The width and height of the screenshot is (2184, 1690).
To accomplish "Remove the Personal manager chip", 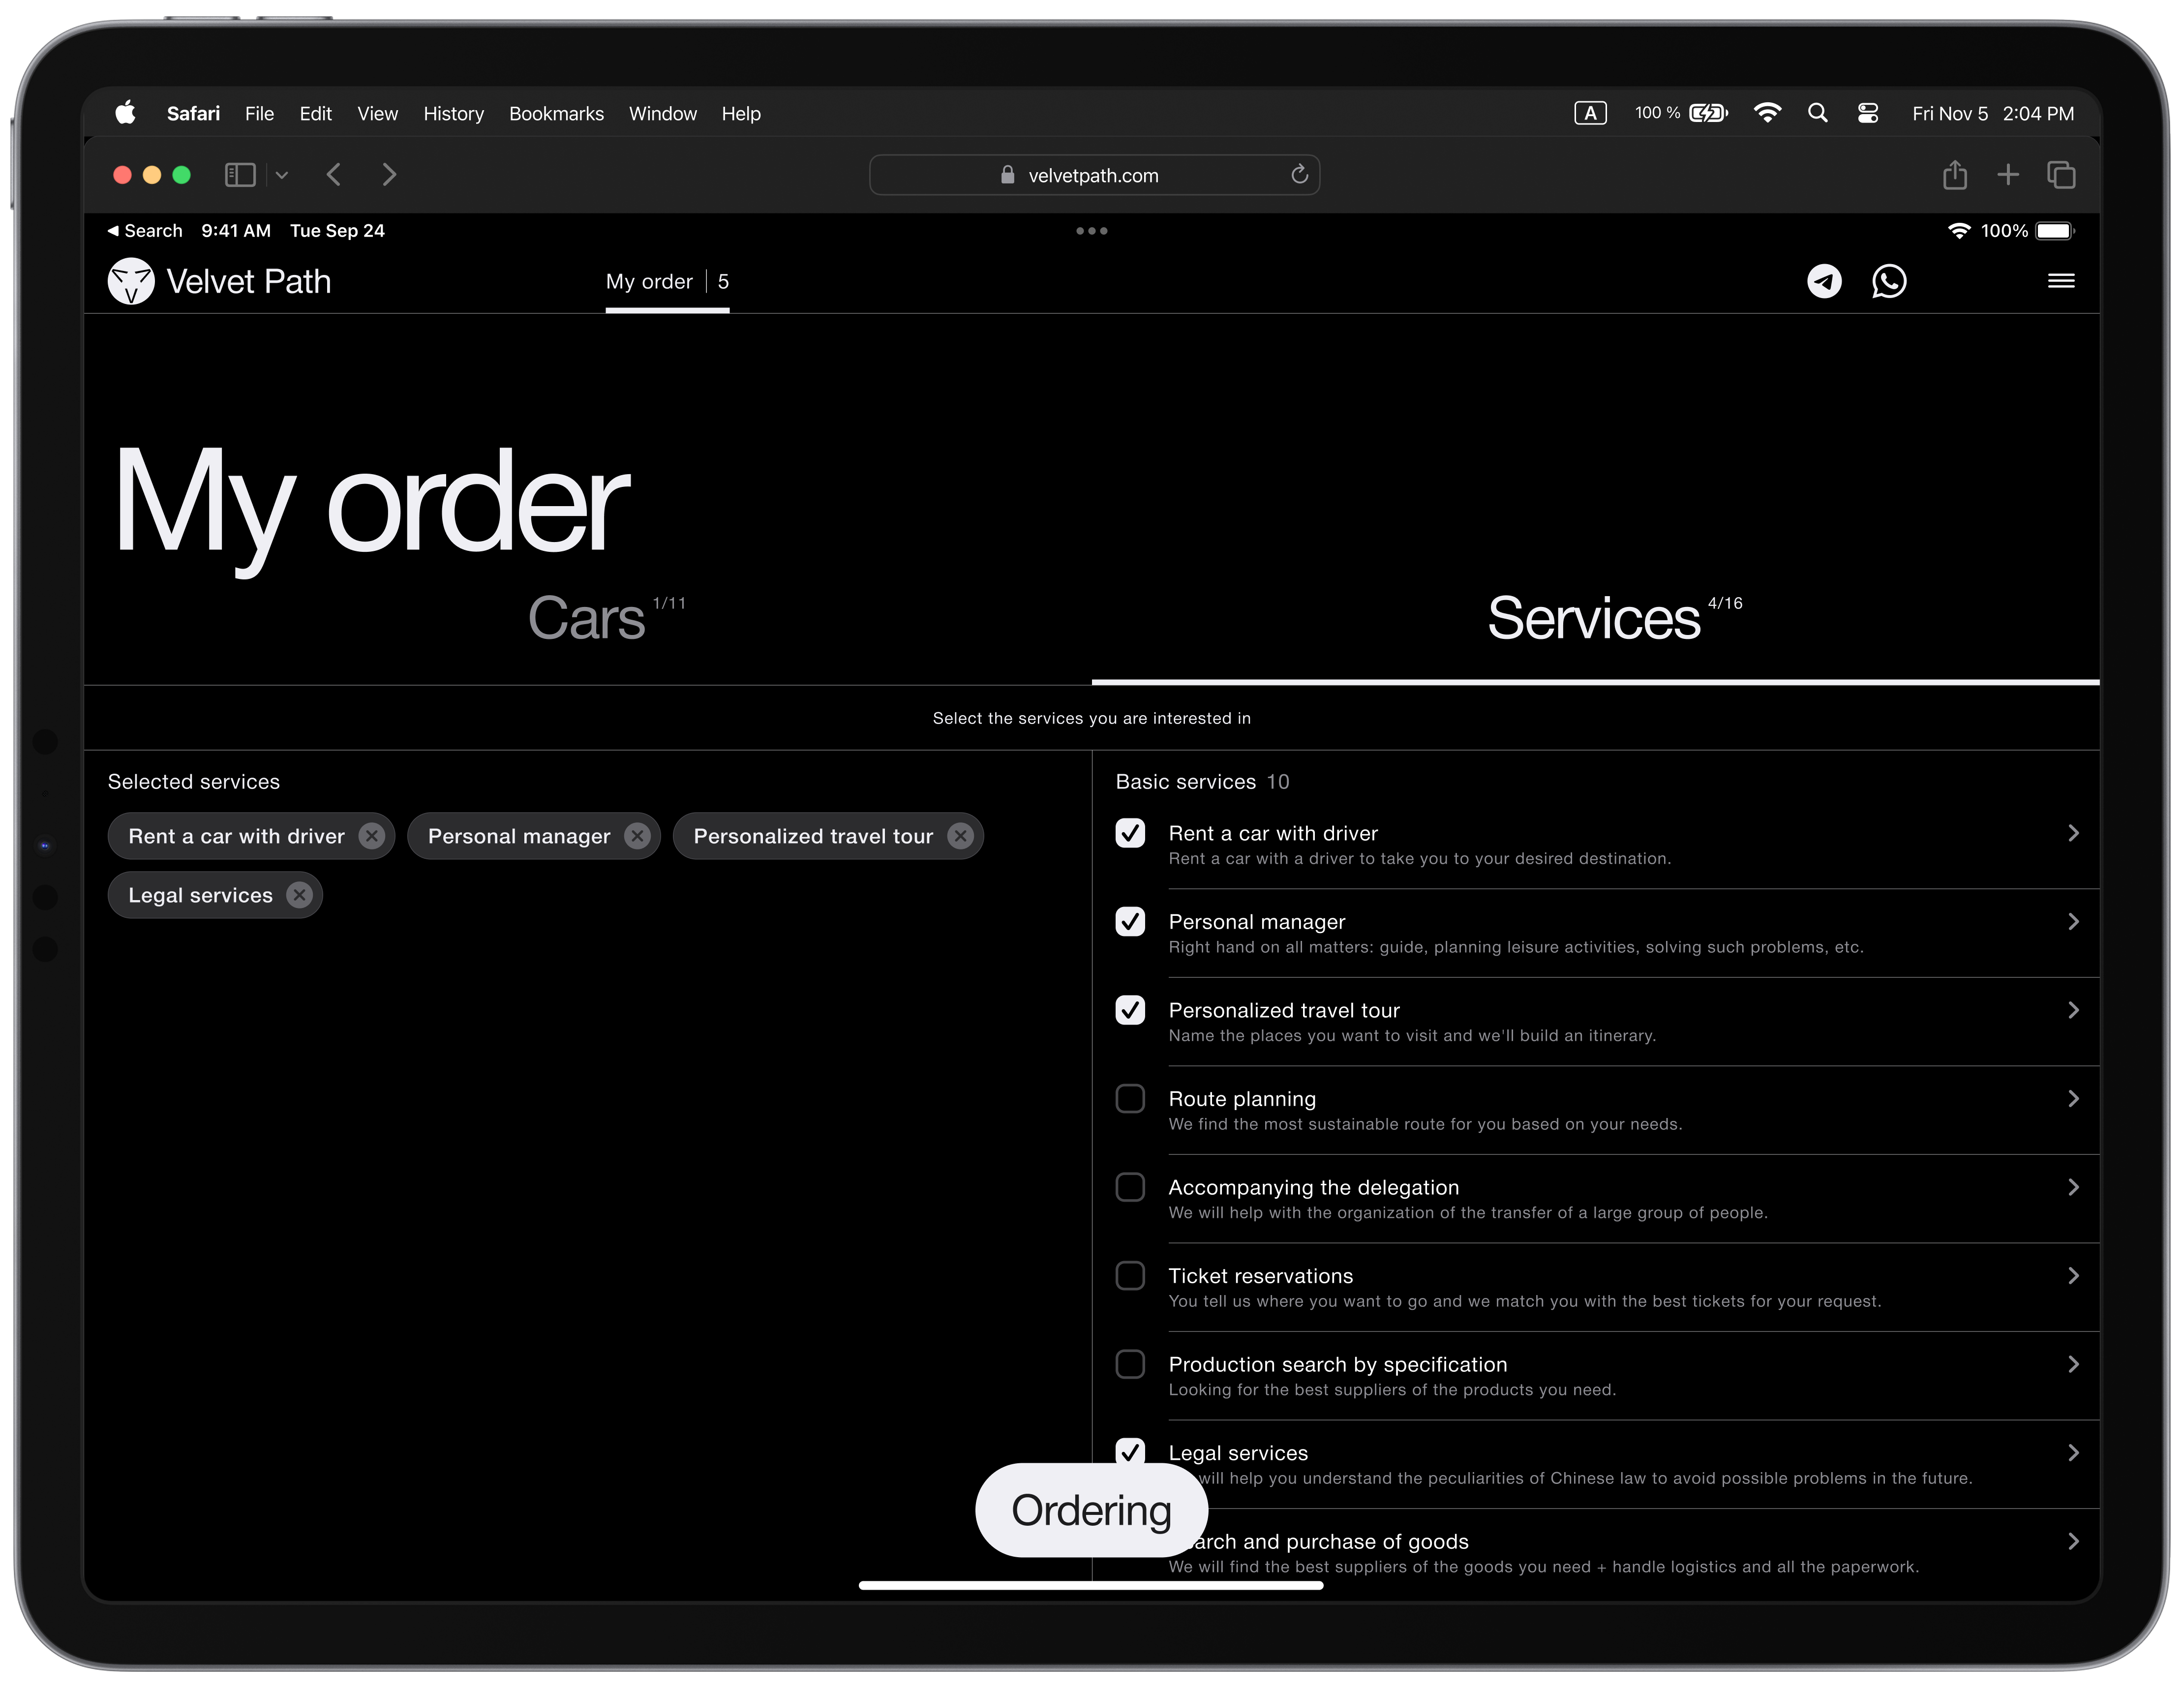I will (x=637, y=836).
